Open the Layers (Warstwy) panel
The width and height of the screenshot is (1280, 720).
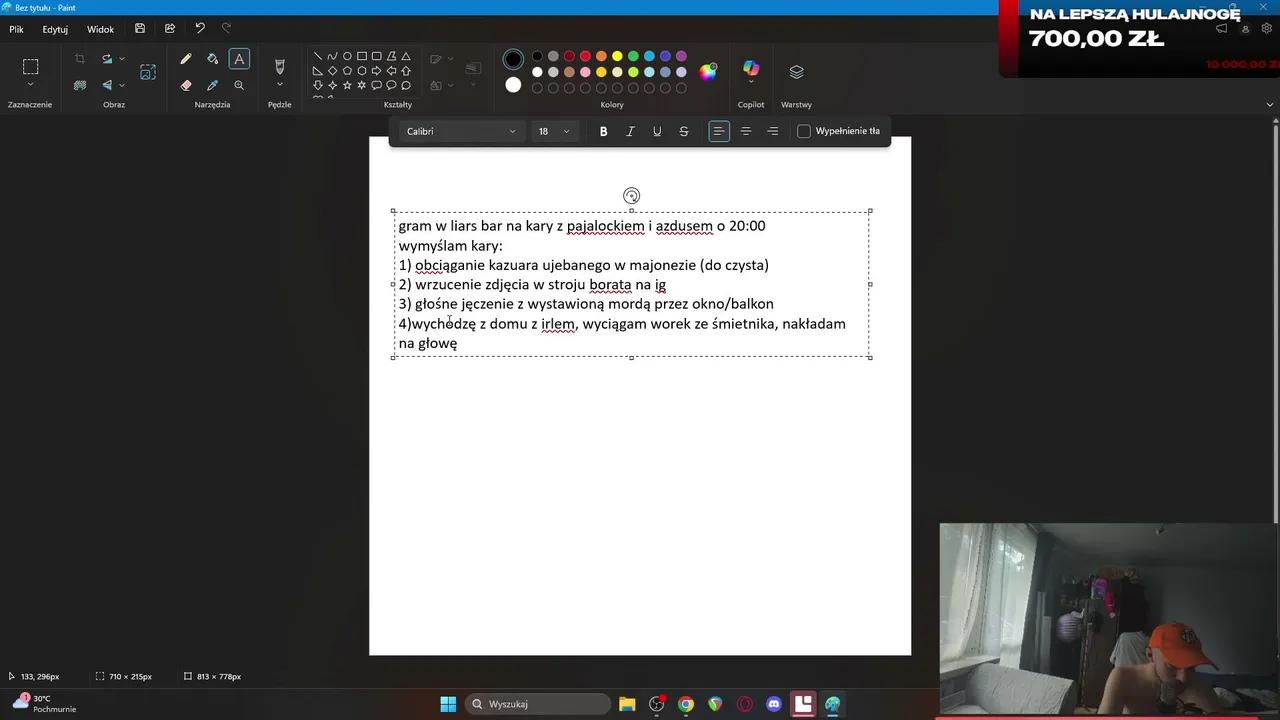[796, 72]
